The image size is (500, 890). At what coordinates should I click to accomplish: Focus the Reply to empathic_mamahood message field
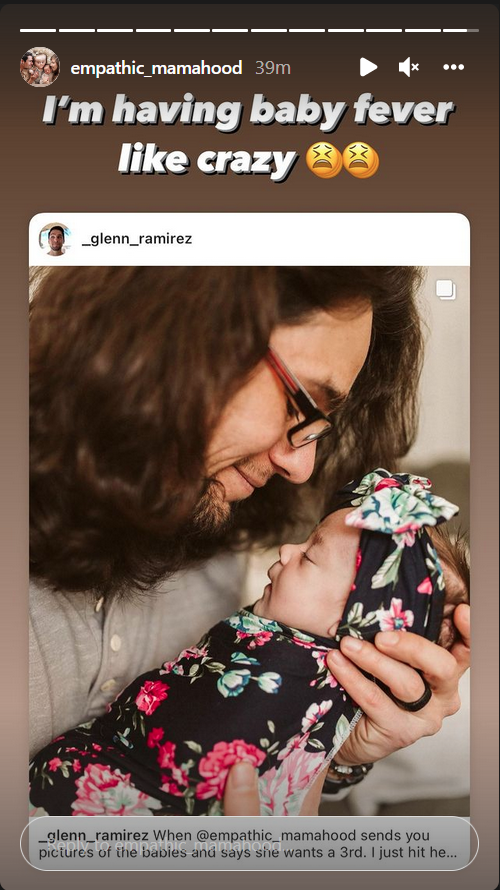249,843
